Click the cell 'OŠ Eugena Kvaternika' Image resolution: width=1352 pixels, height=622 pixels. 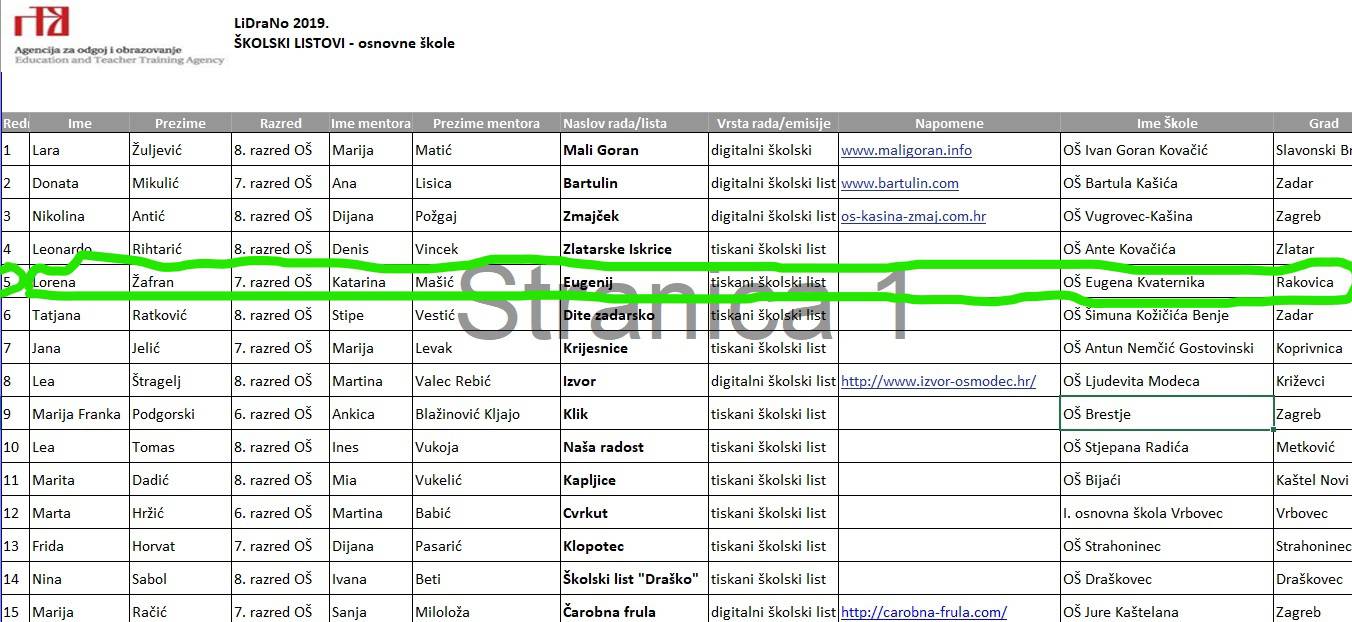coord(1167,282)
